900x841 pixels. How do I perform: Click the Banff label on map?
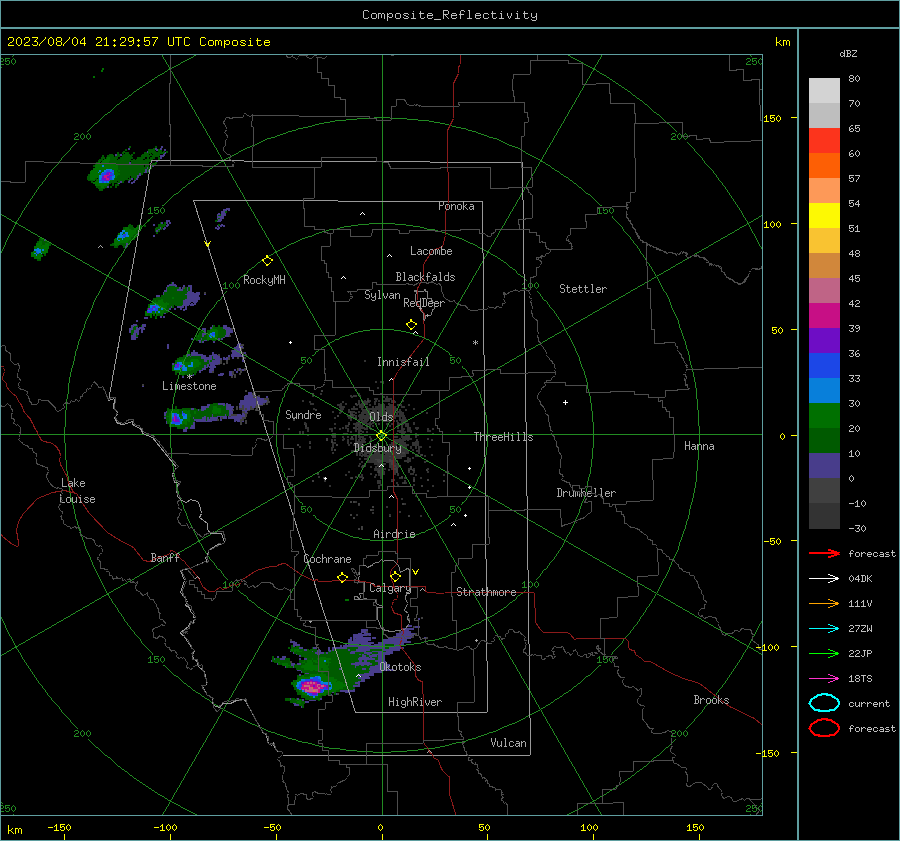pyautogui.click(x=165, y=558)
